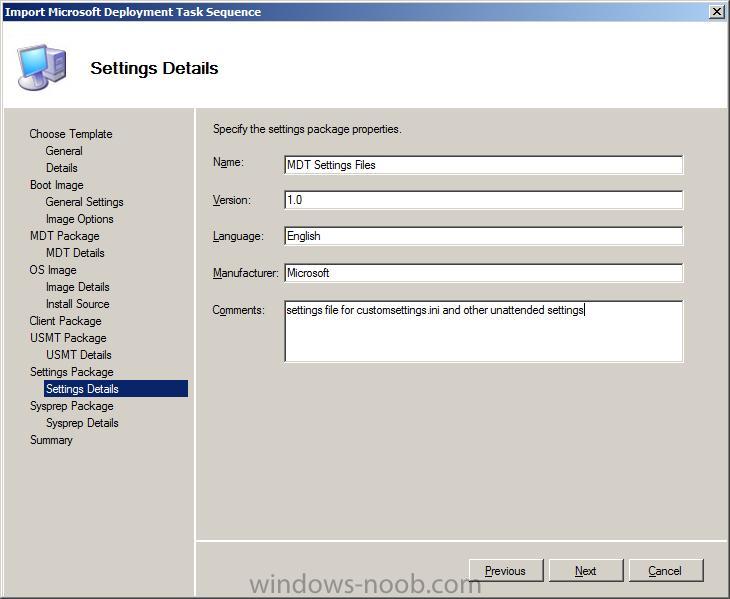The image size is (730, 599).
Task: Click the Settings Details page heading
Action: 154,68
